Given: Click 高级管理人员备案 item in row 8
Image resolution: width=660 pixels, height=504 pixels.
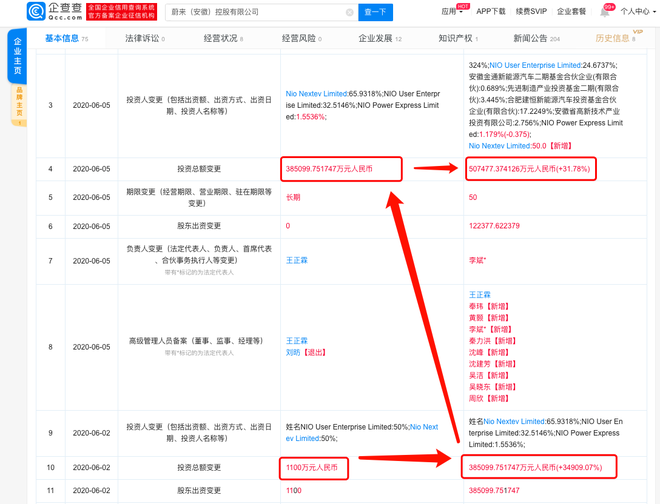Looking at the screenshot, I should (199, 341).
